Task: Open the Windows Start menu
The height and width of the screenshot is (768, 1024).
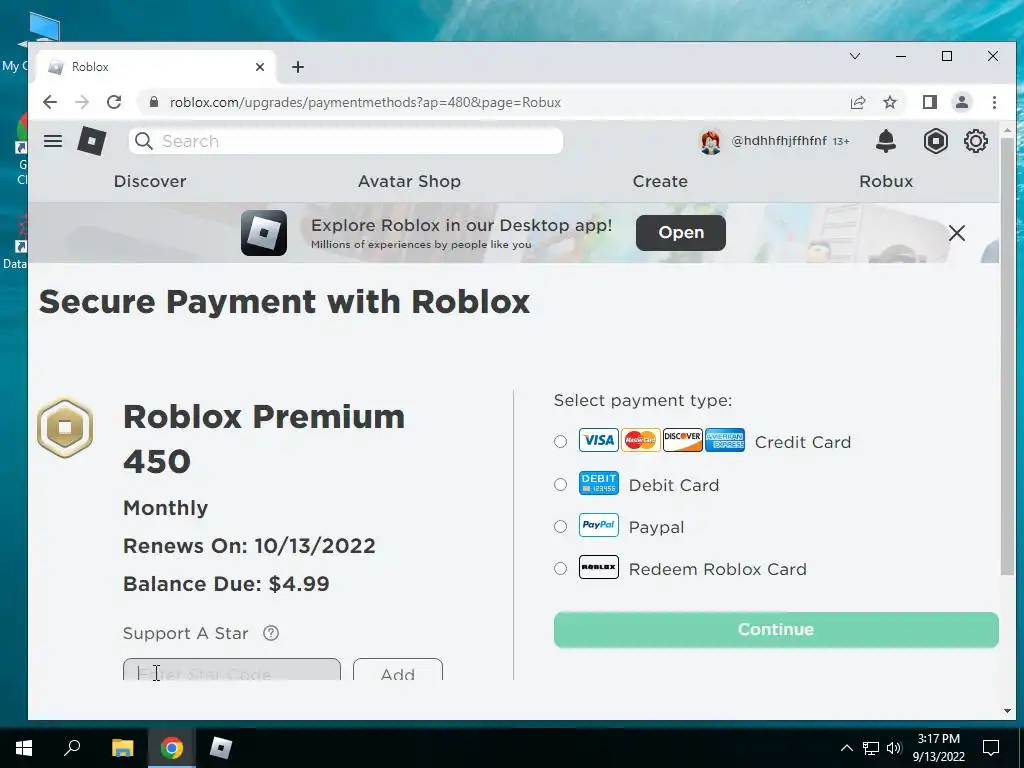Action: pos(24,748)
